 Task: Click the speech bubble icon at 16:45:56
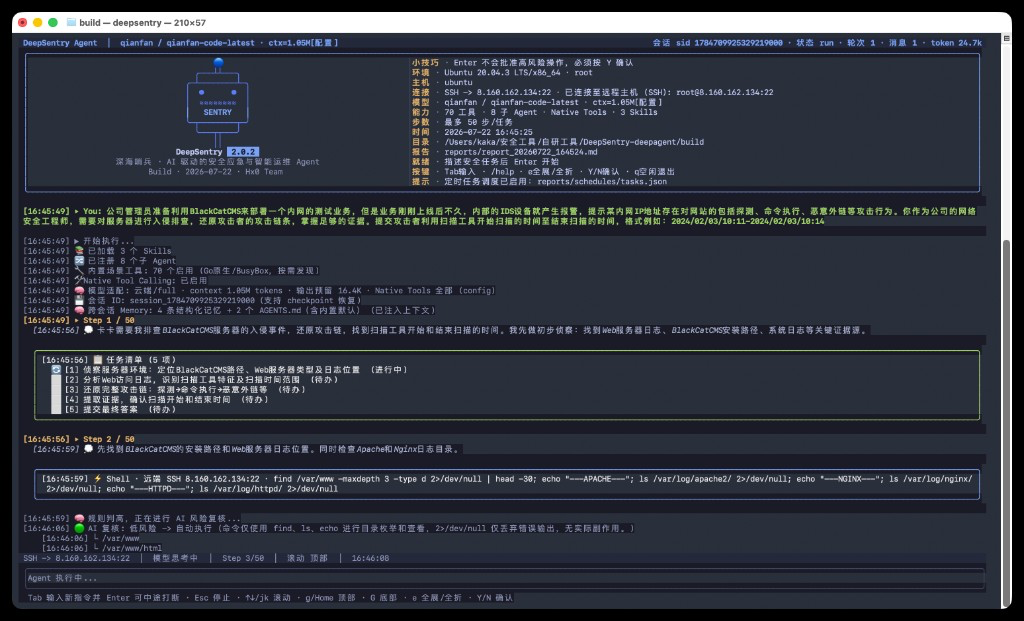(89, 330)
